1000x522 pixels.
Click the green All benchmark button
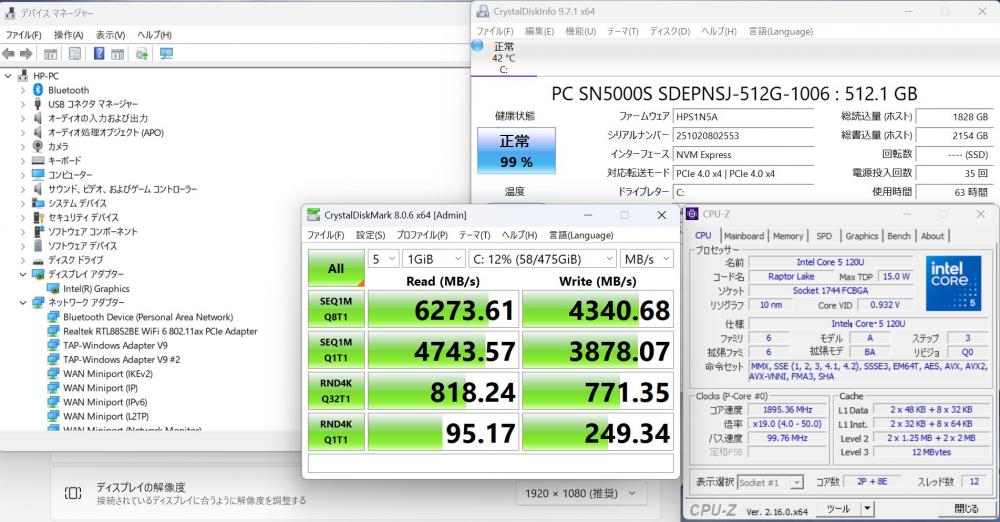coord(336,268)
